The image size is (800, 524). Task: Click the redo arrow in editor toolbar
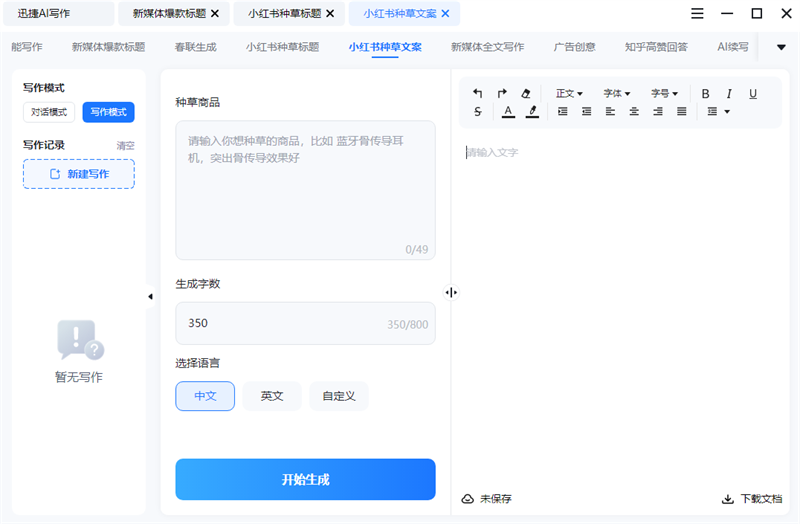tap(502, 93)
